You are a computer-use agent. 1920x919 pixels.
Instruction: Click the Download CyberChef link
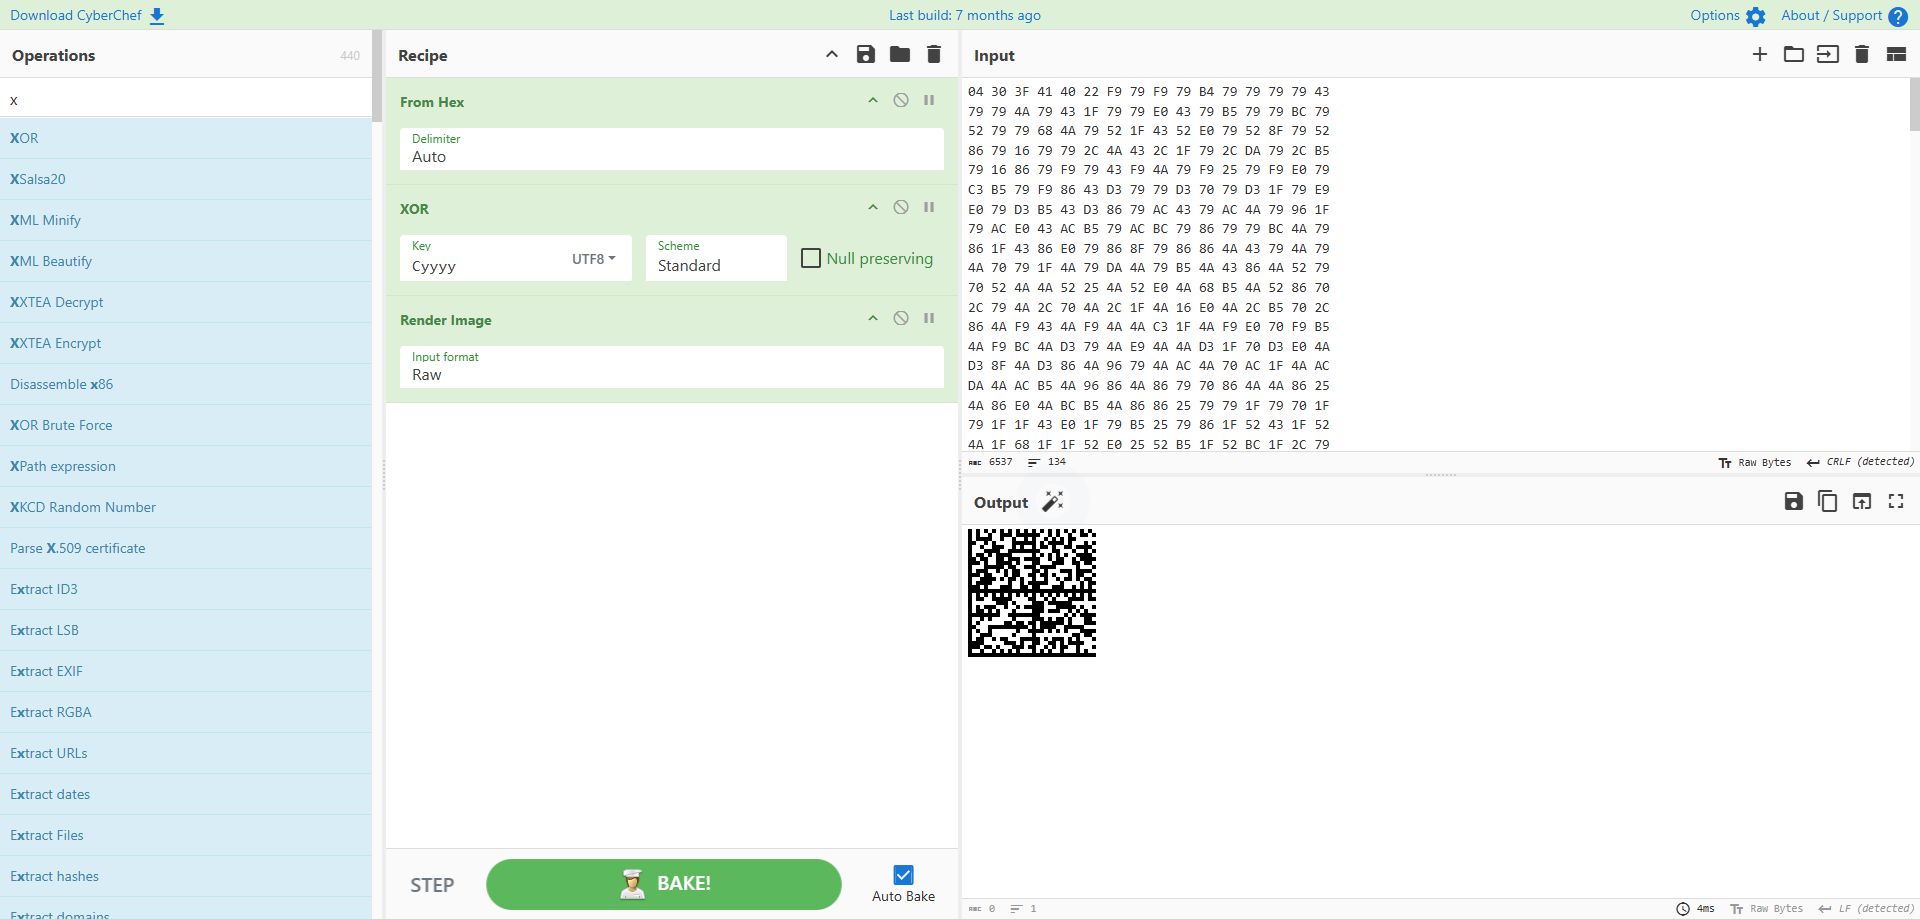tap(87, 15)
